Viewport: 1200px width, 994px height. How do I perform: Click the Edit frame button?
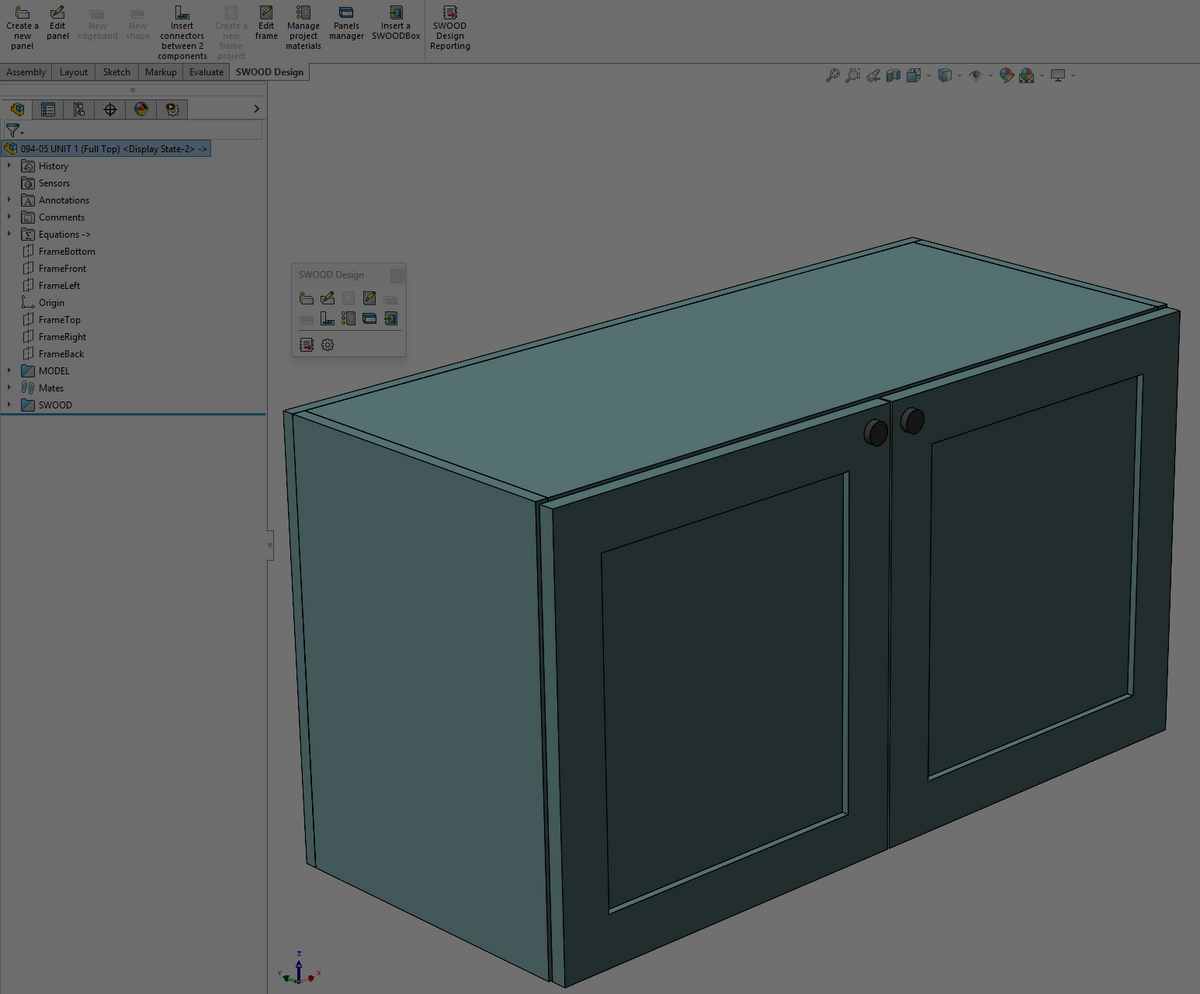point(266,23)
